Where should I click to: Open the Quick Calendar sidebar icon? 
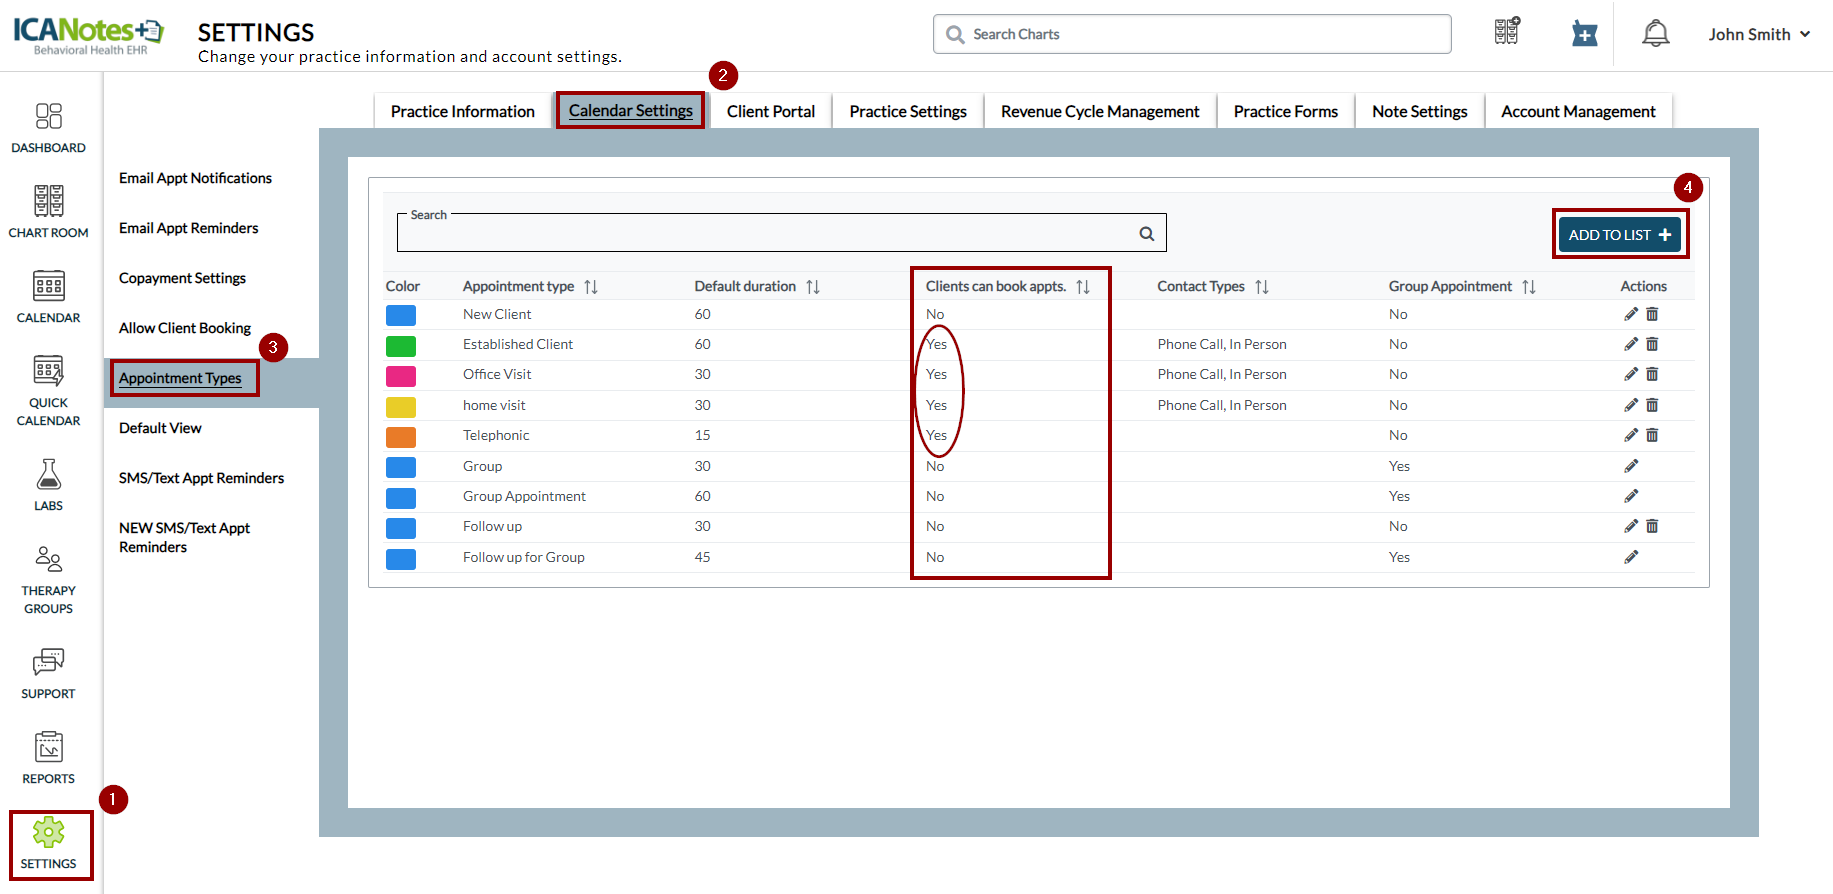tap(48, 391)
